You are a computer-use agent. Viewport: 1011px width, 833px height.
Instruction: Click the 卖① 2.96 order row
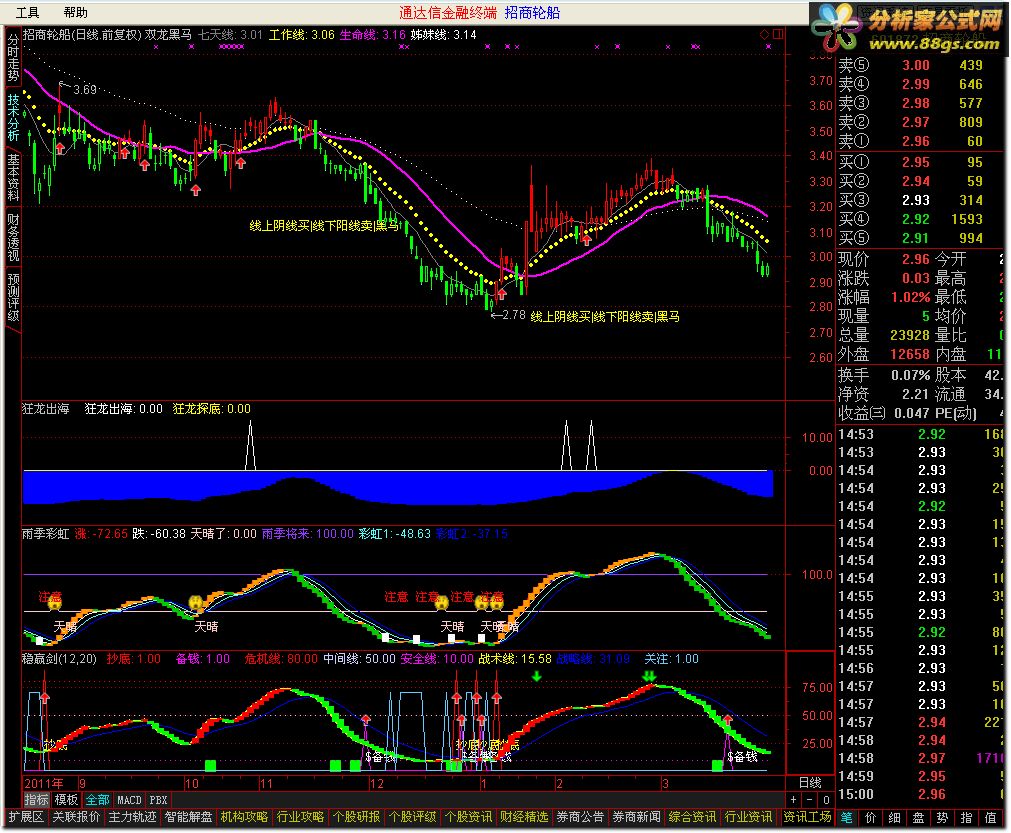click(919, 141)
